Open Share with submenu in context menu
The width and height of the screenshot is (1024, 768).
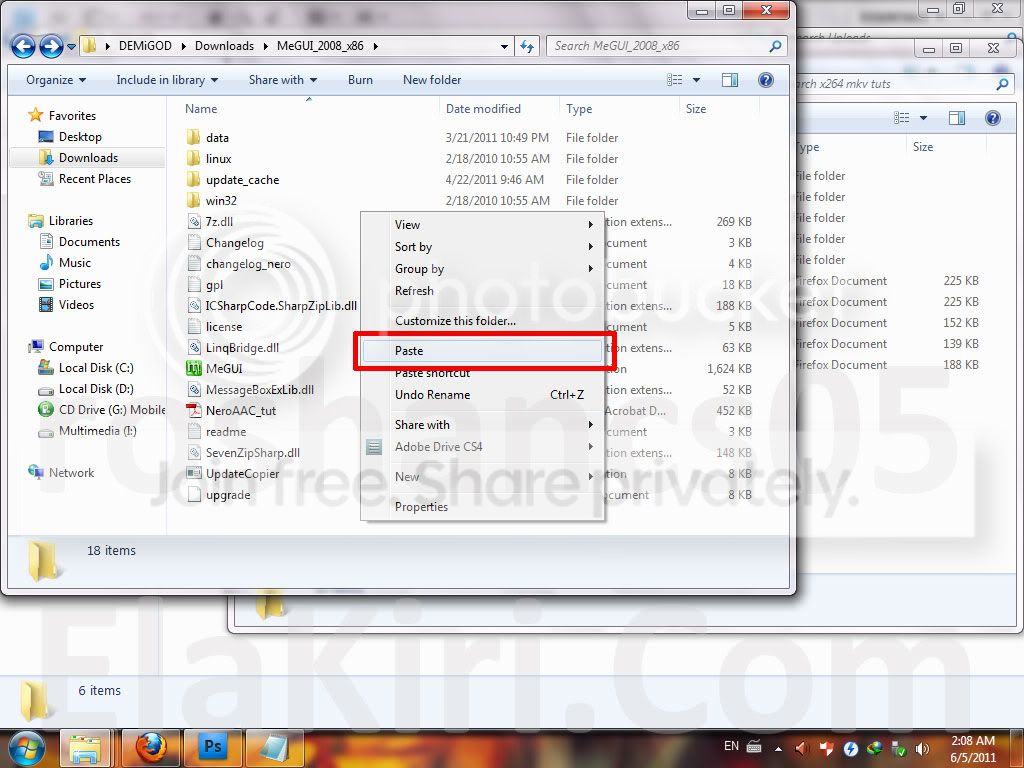[x=482, y=424]
